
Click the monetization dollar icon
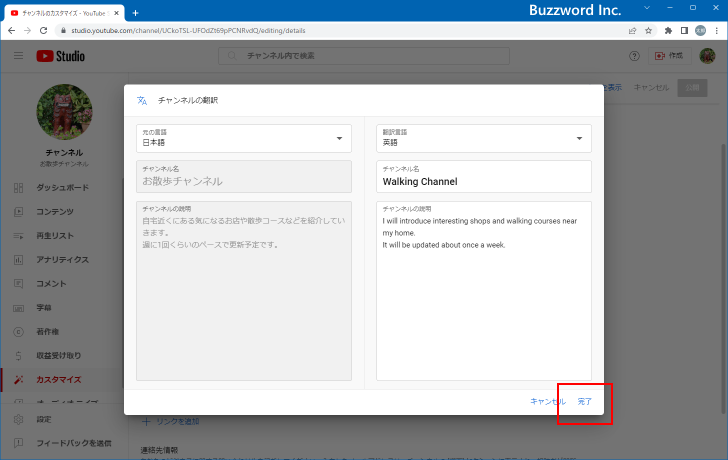pyautogui.click(x=19, y=356)
